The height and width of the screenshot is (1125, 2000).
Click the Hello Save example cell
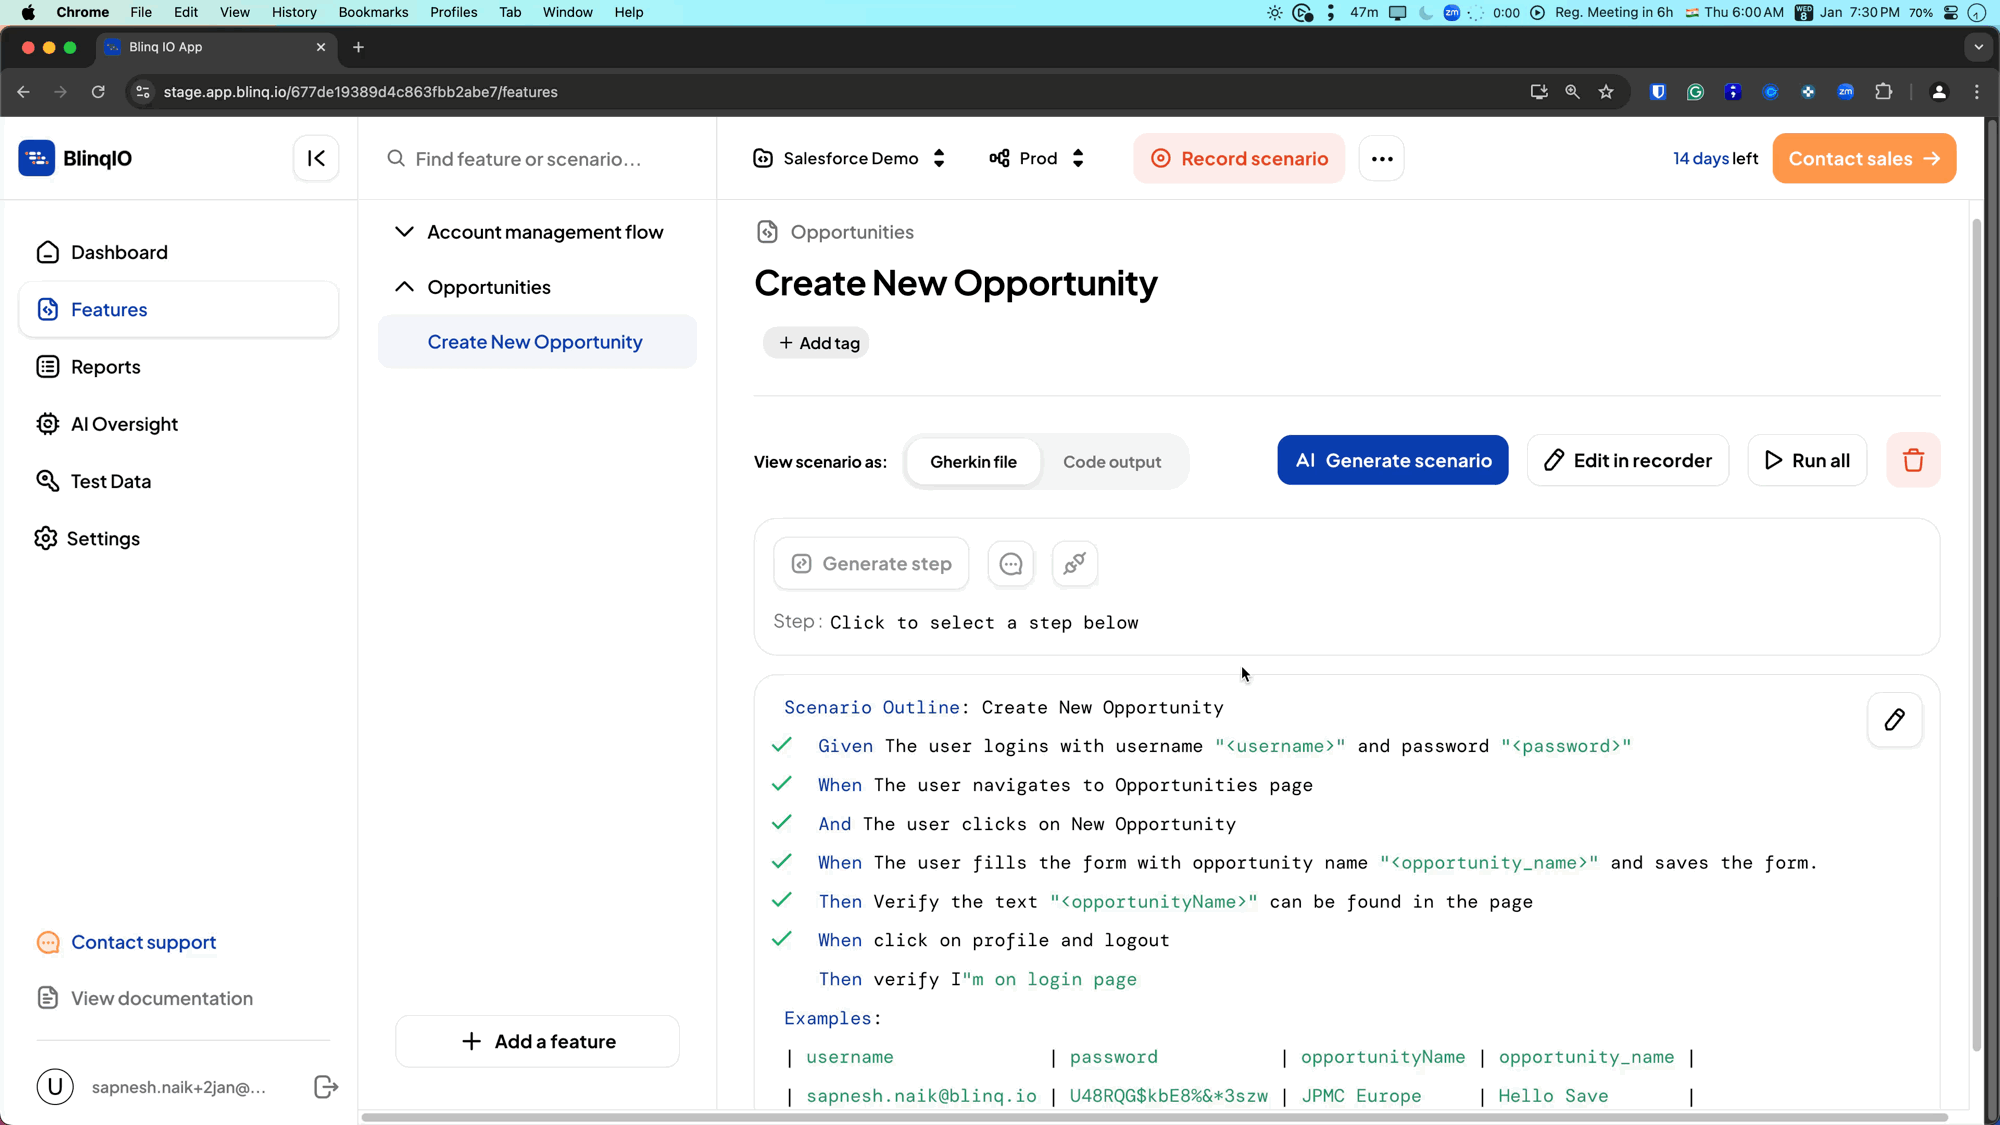pyautogui.click(x=1553, y=1096)
